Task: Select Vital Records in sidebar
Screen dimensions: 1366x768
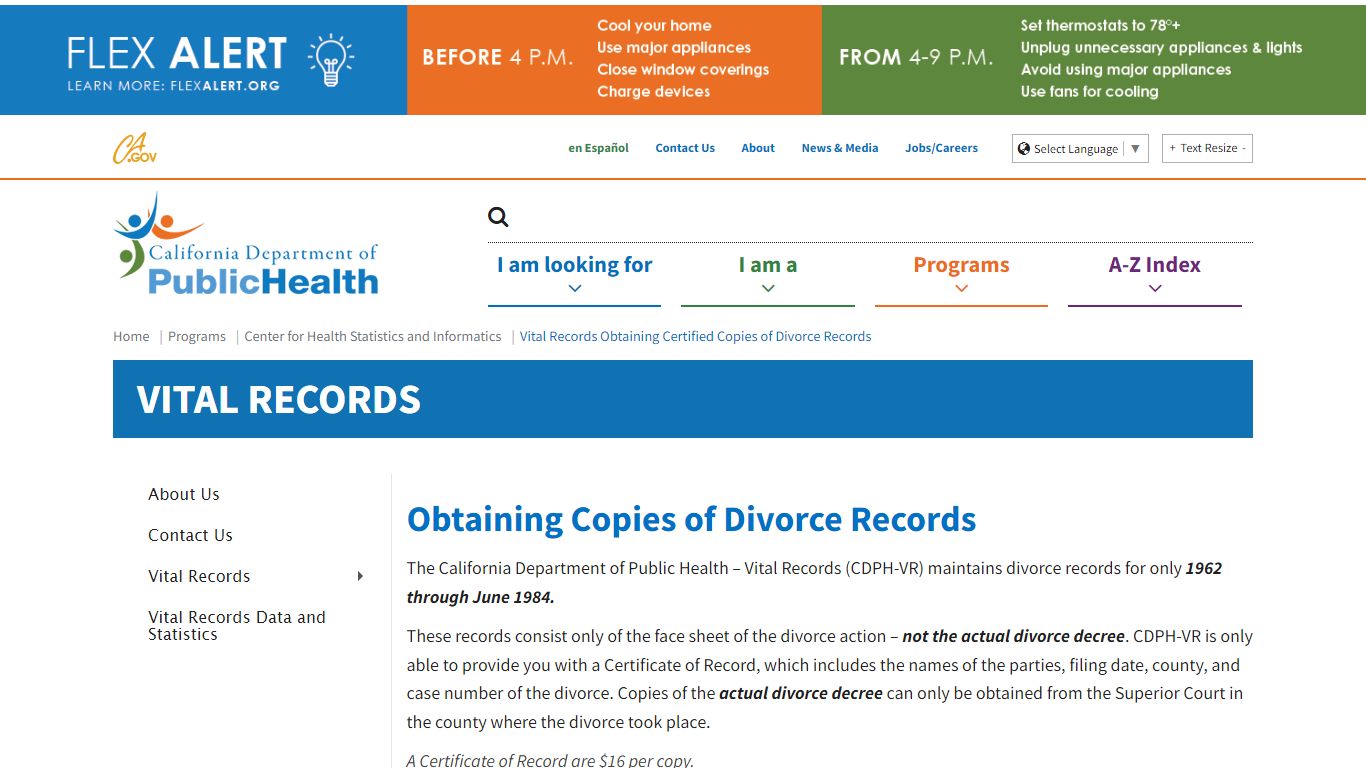Action: (x=199, y=576)
